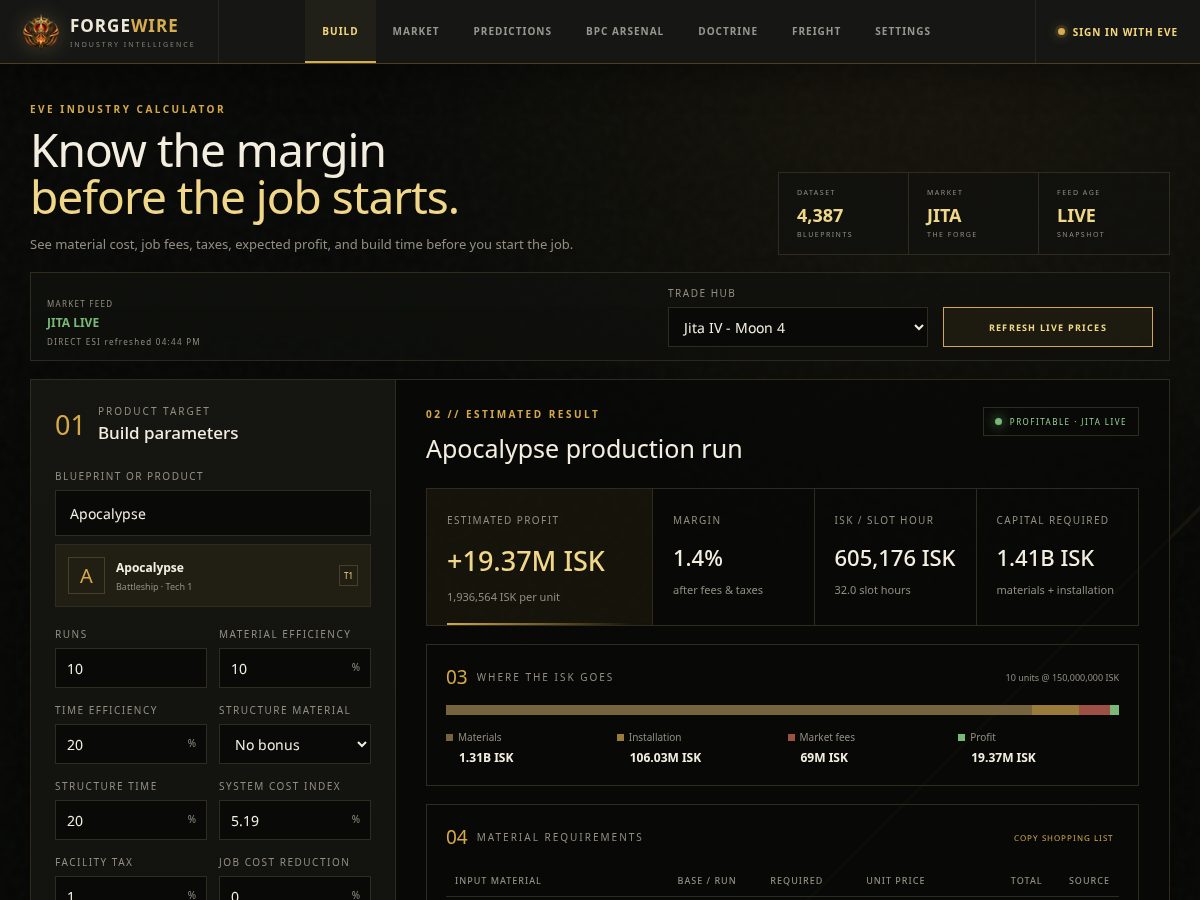Click the ForgeWire logo emblem
Screen dimensions: 1200x900
41,32
